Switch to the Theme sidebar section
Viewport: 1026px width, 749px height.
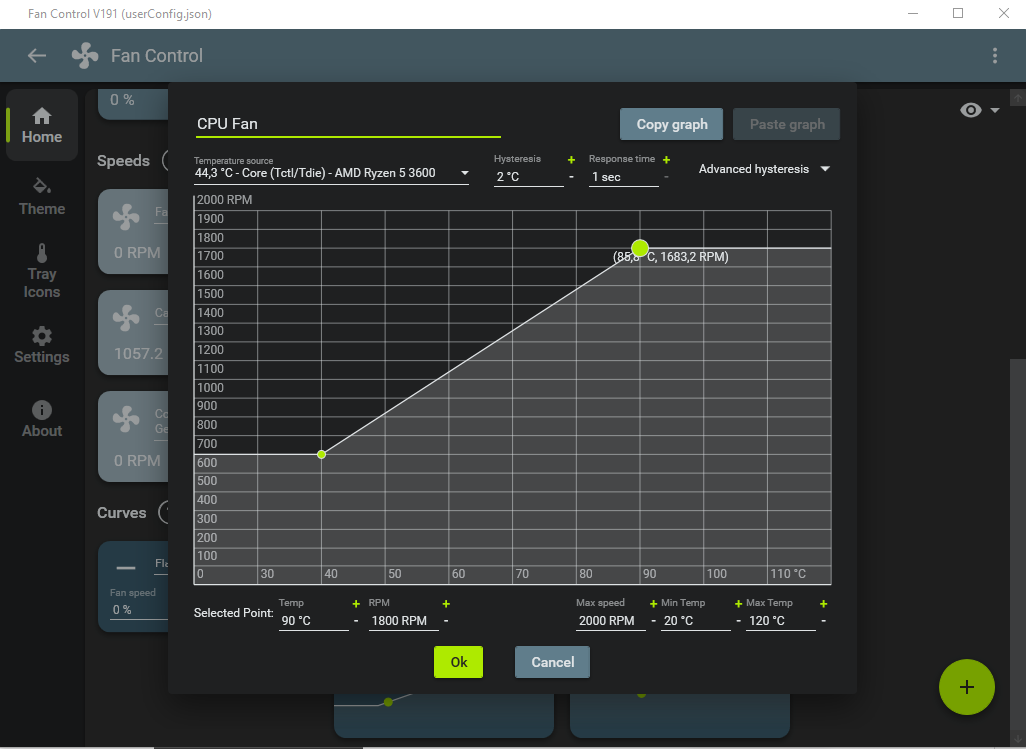coord(42,197)
